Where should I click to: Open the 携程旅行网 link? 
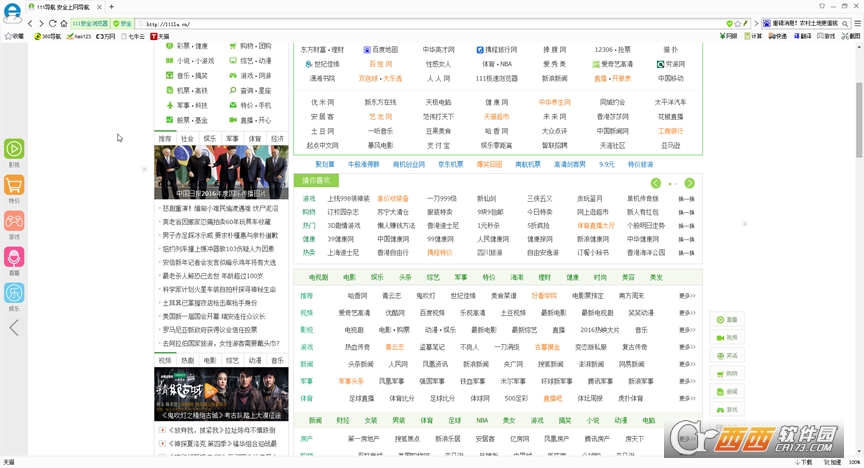[496, 50]
